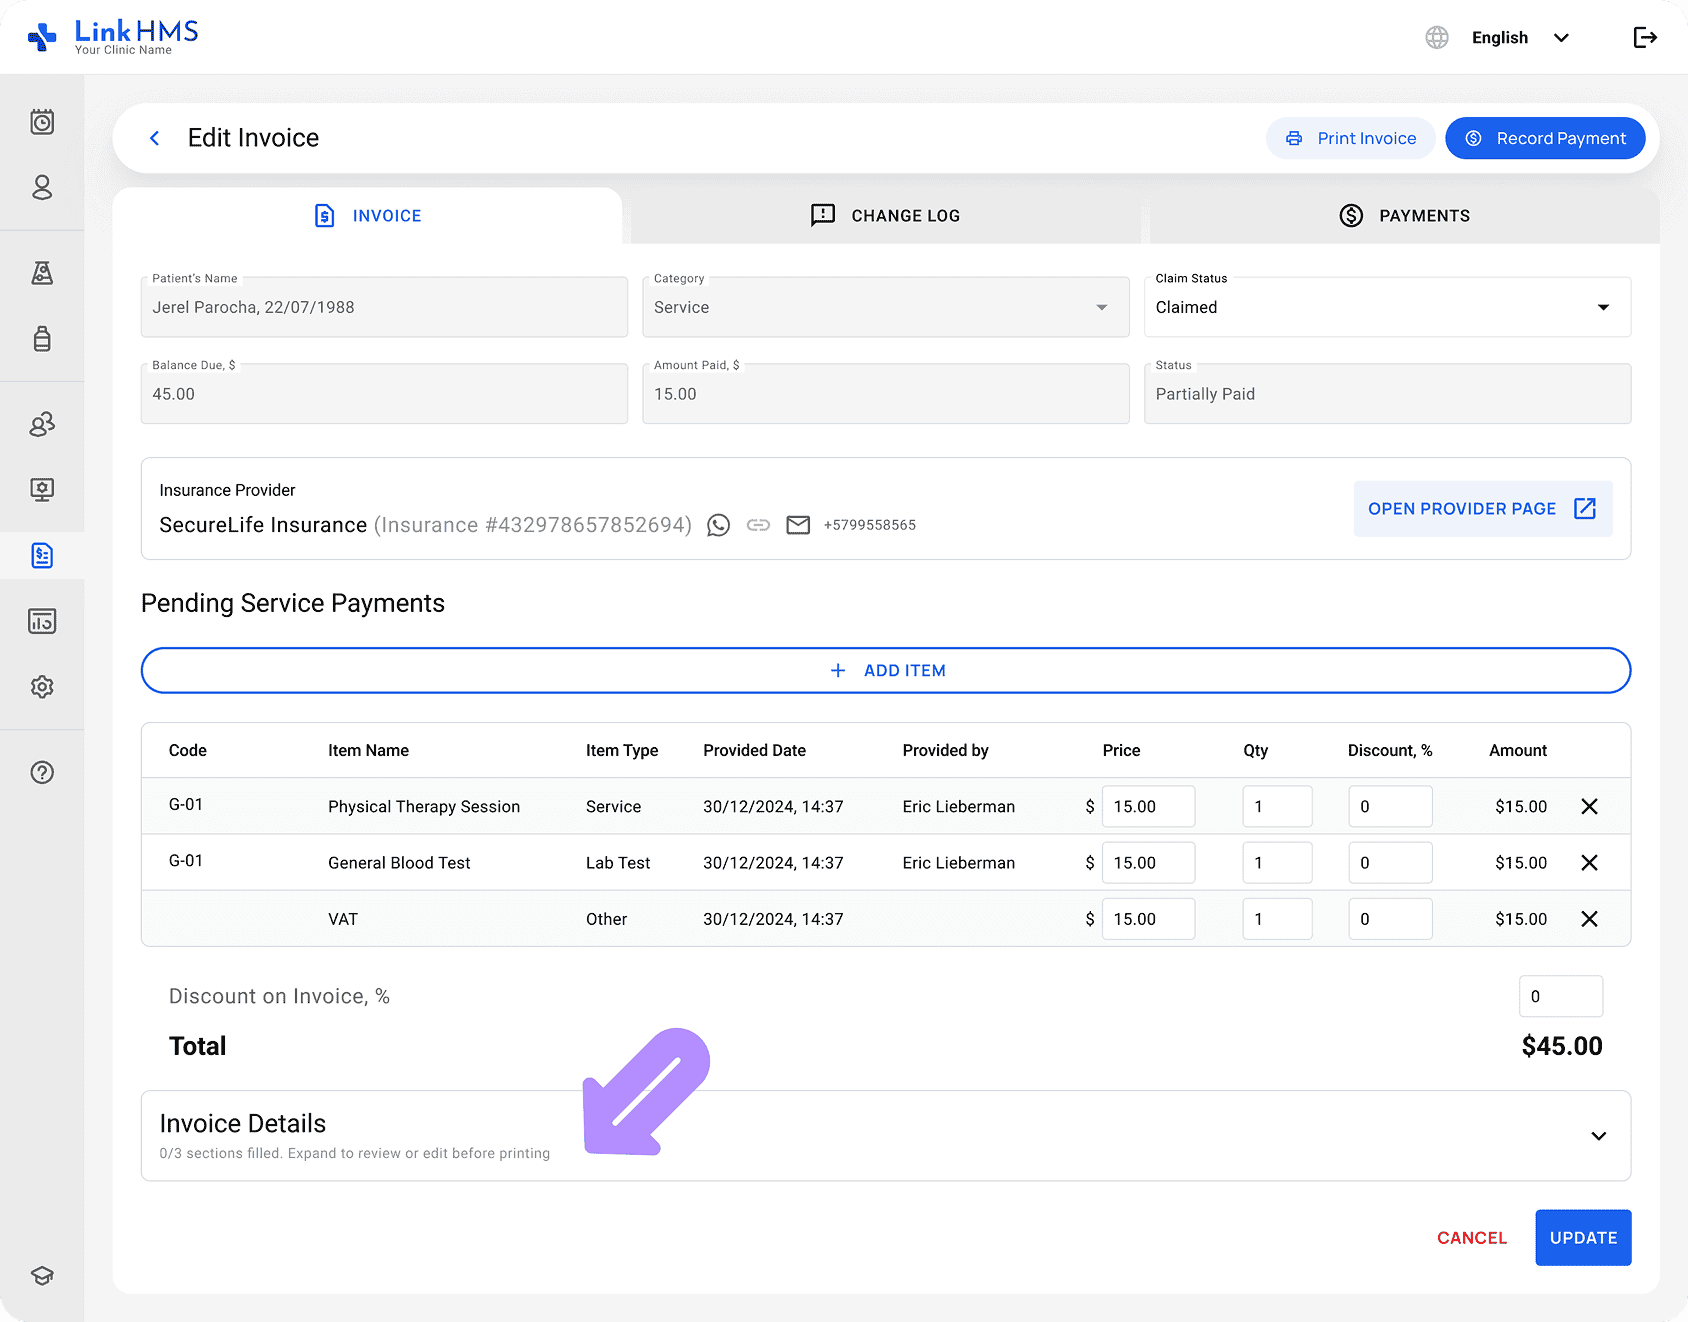Screen dimensions: 1688x1322
Task: Remove the VAT line item with the X
Action: click(x=1589, y=918)
